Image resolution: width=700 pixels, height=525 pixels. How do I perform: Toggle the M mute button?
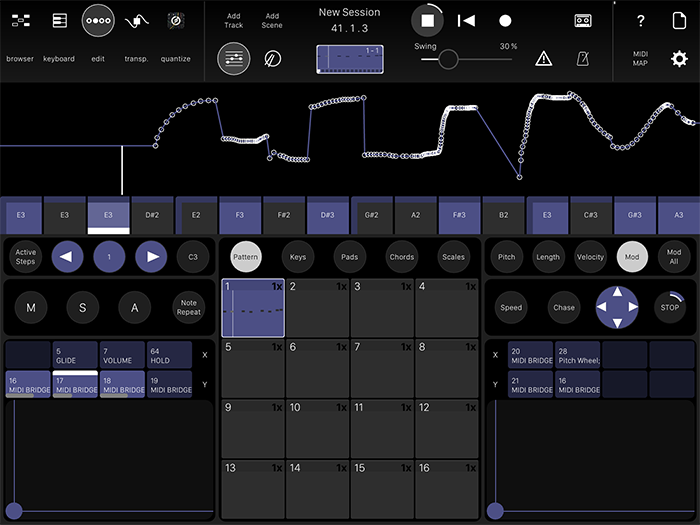click(31, 308)
